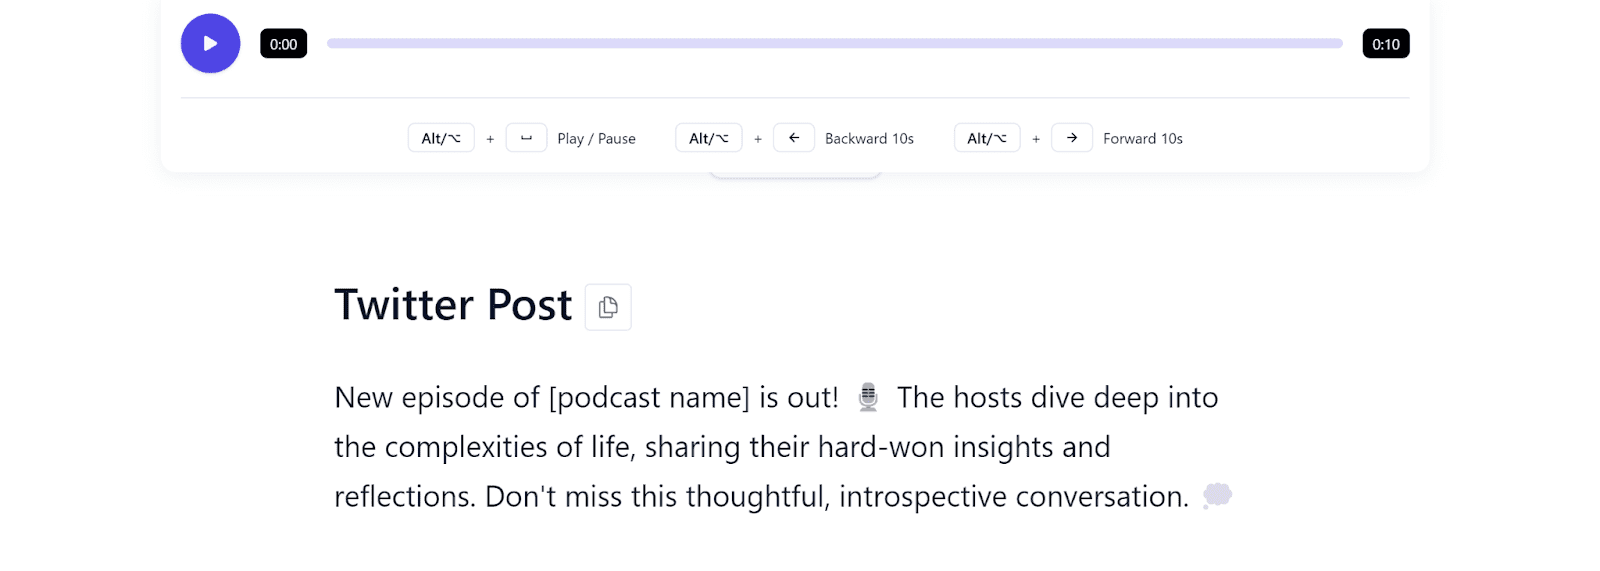Click the text "New episode of [podcast name] is out!"
The image size is (1600, 571).
pyautogui.click(x=586, y=398)
